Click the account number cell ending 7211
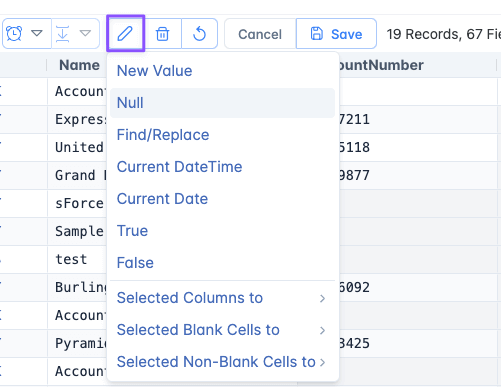This screenshot has width=501, height=387. (x=418, y=119)
